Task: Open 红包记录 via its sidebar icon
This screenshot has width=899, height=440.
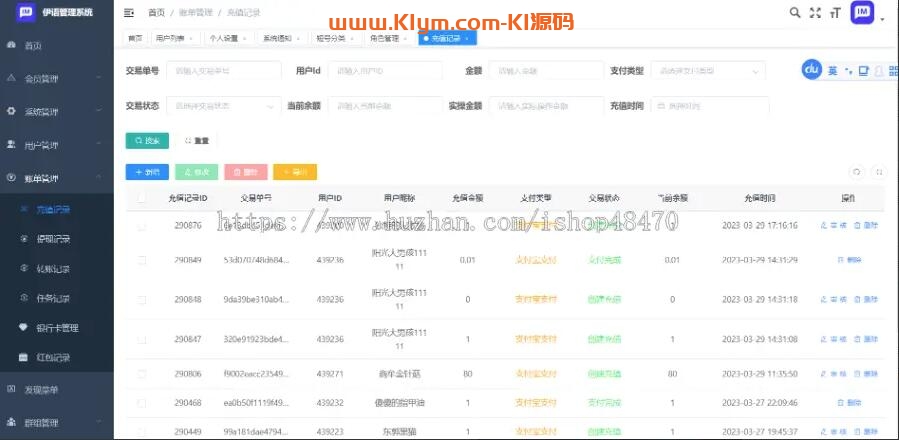Action: (x=24, y=357)
